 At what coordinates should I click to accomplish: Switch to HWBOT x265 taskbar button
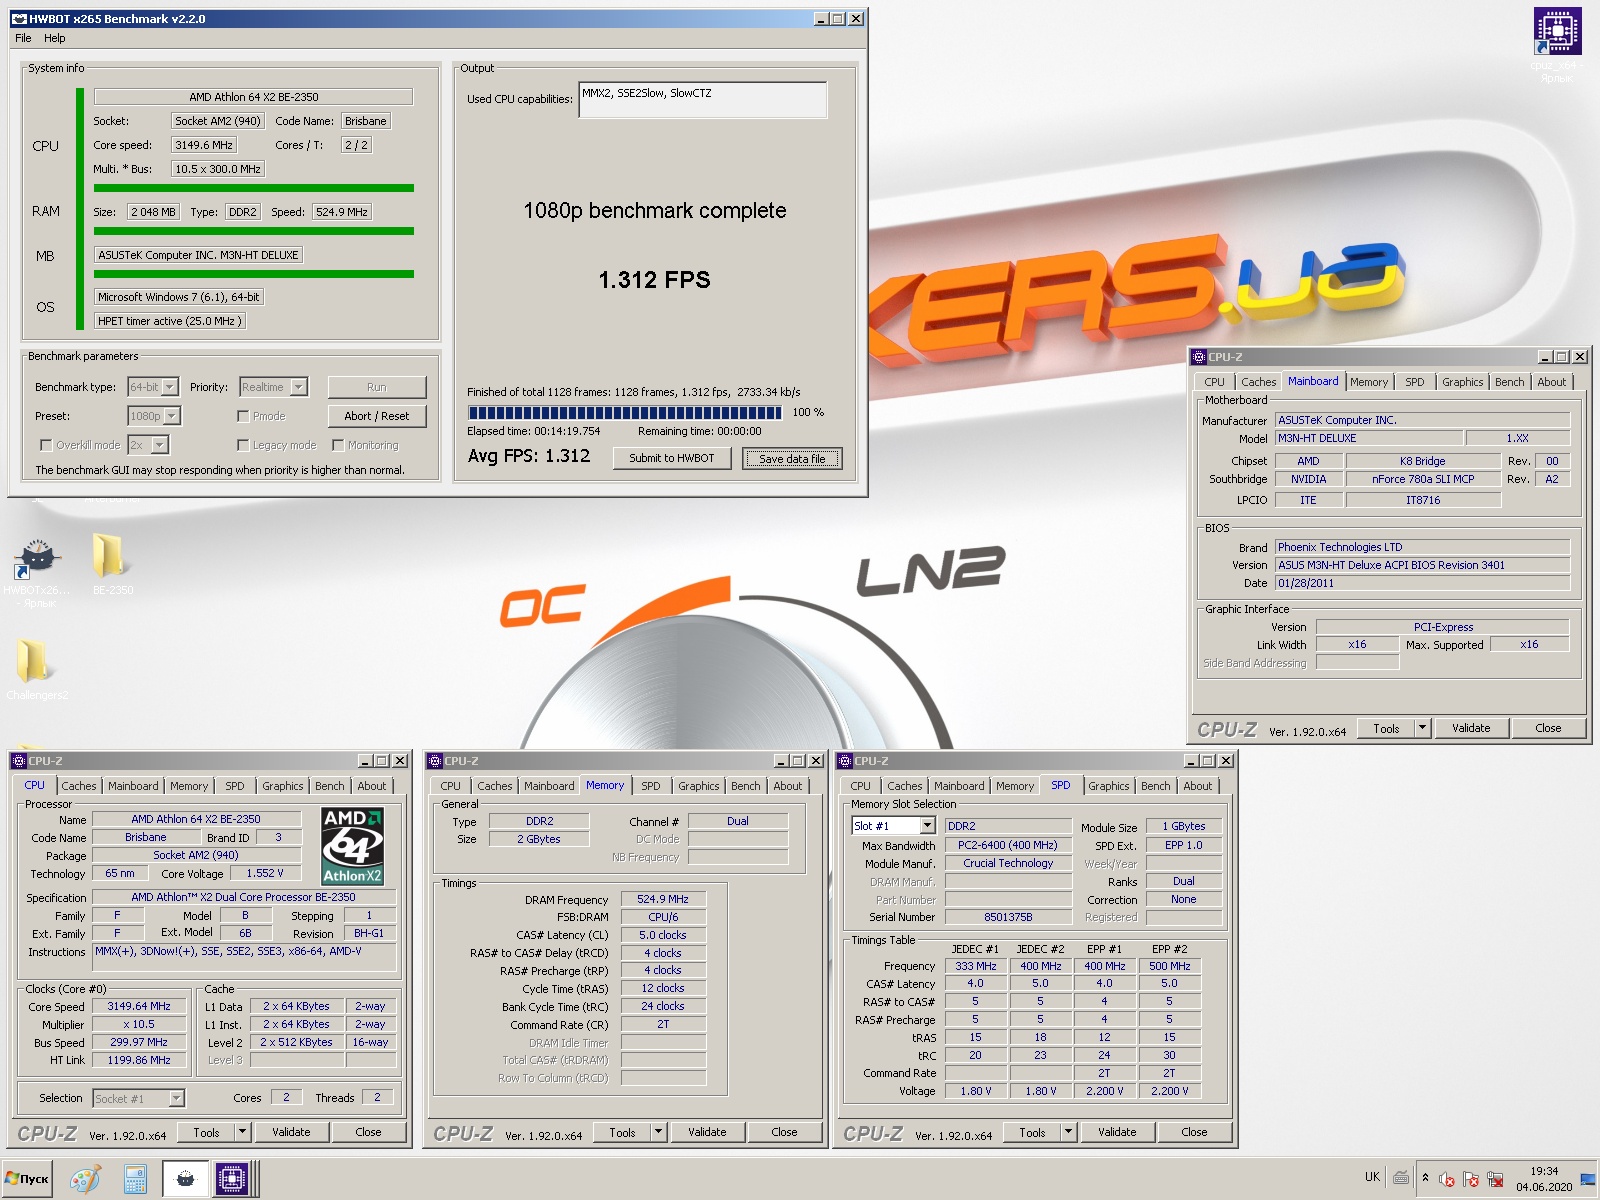click(x=185, y=1179)
